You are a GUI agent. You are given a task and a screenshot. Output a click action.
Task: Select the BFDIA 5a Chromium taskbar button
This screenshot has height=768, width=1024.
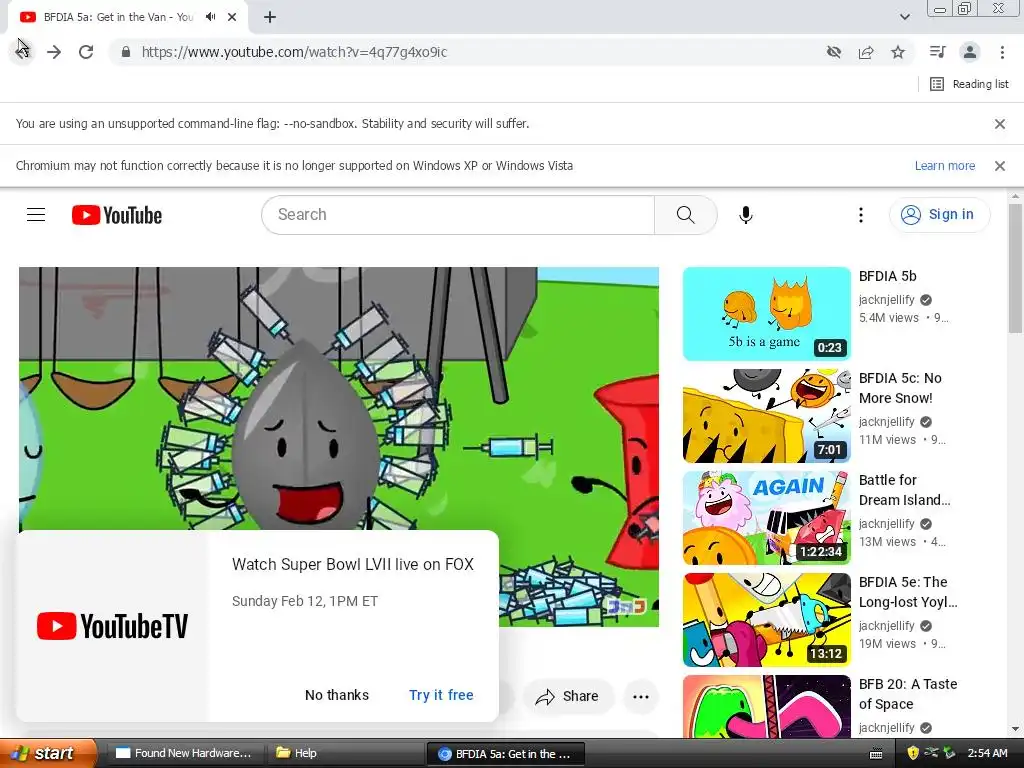[x=505, y=754]
